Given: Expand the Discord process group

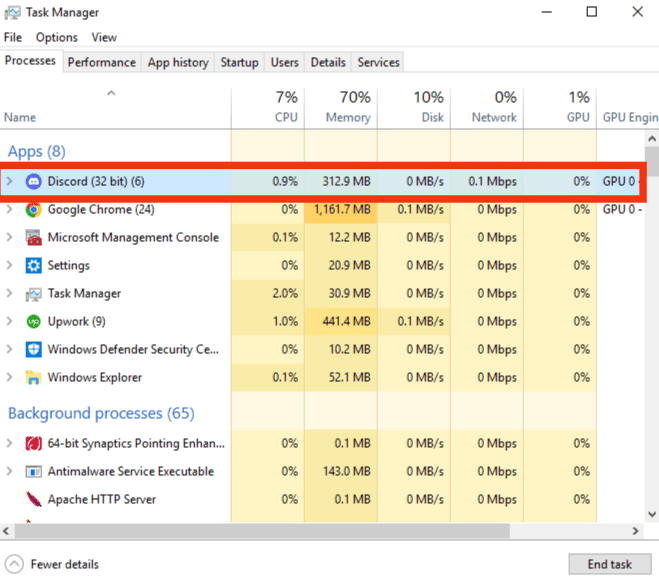Looking at the screenshot, I should (10, 182).
